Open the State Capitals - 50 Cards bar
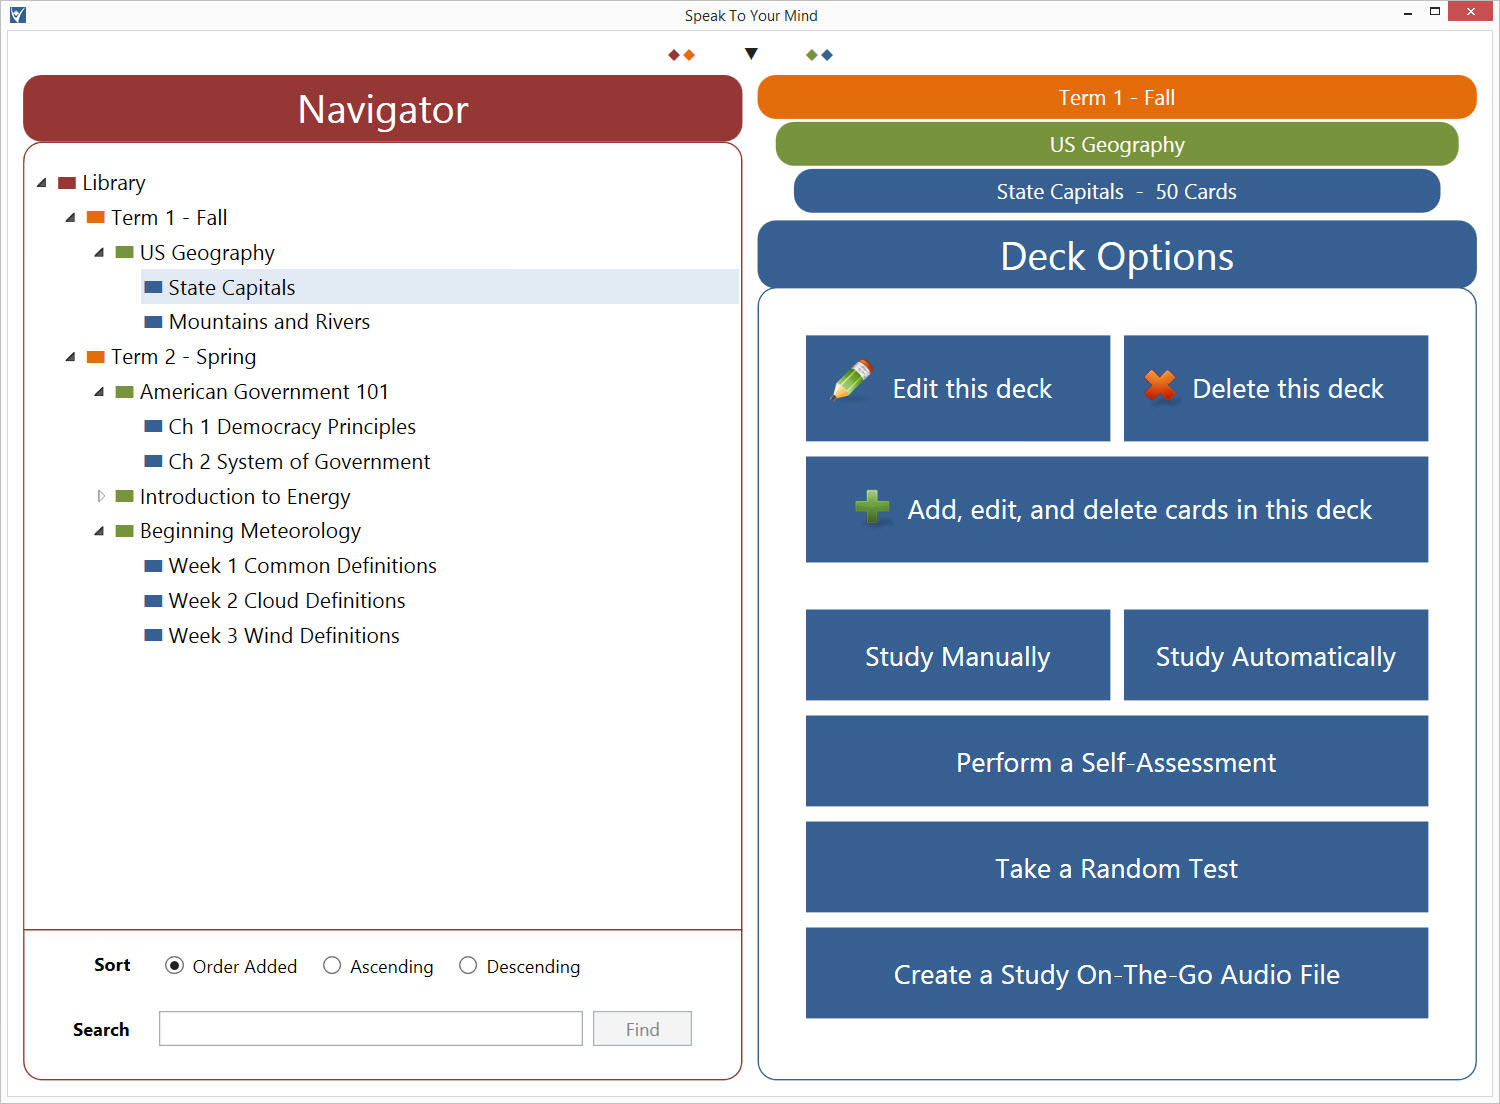 tap(1117, 191)
